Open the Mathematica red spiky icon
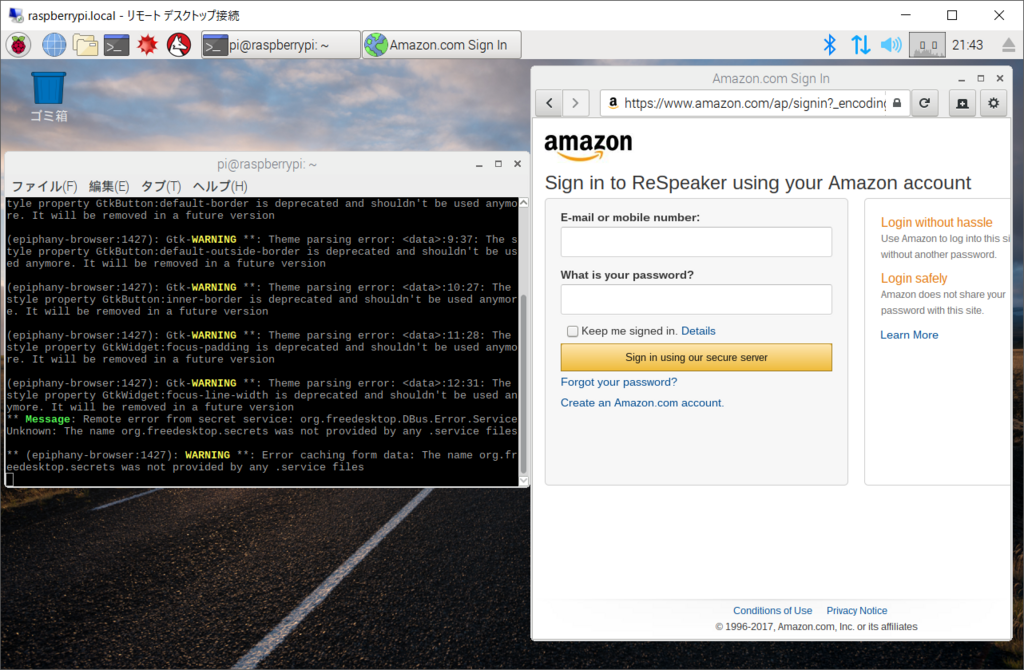1024x670 pixels. 148,45
